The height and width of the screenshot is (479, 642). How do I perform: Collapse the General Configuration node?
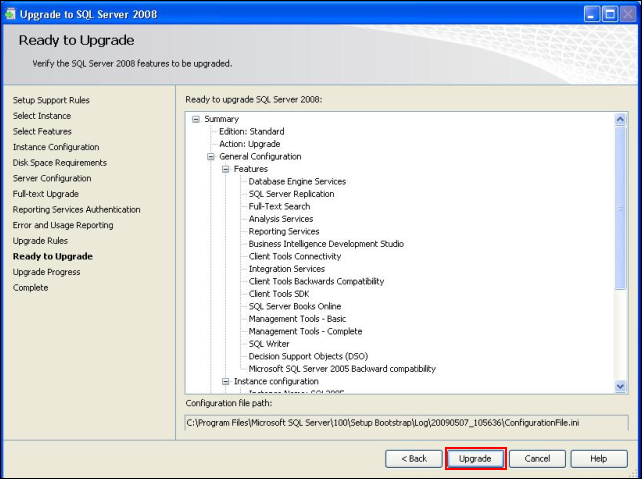[x=211, y=157]
